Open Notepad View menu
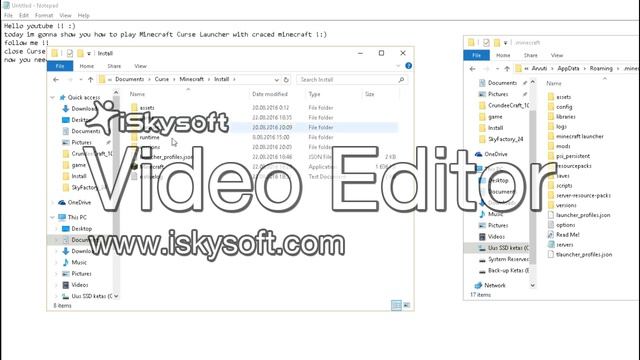The image size is (640, 360). coord(65,16)
